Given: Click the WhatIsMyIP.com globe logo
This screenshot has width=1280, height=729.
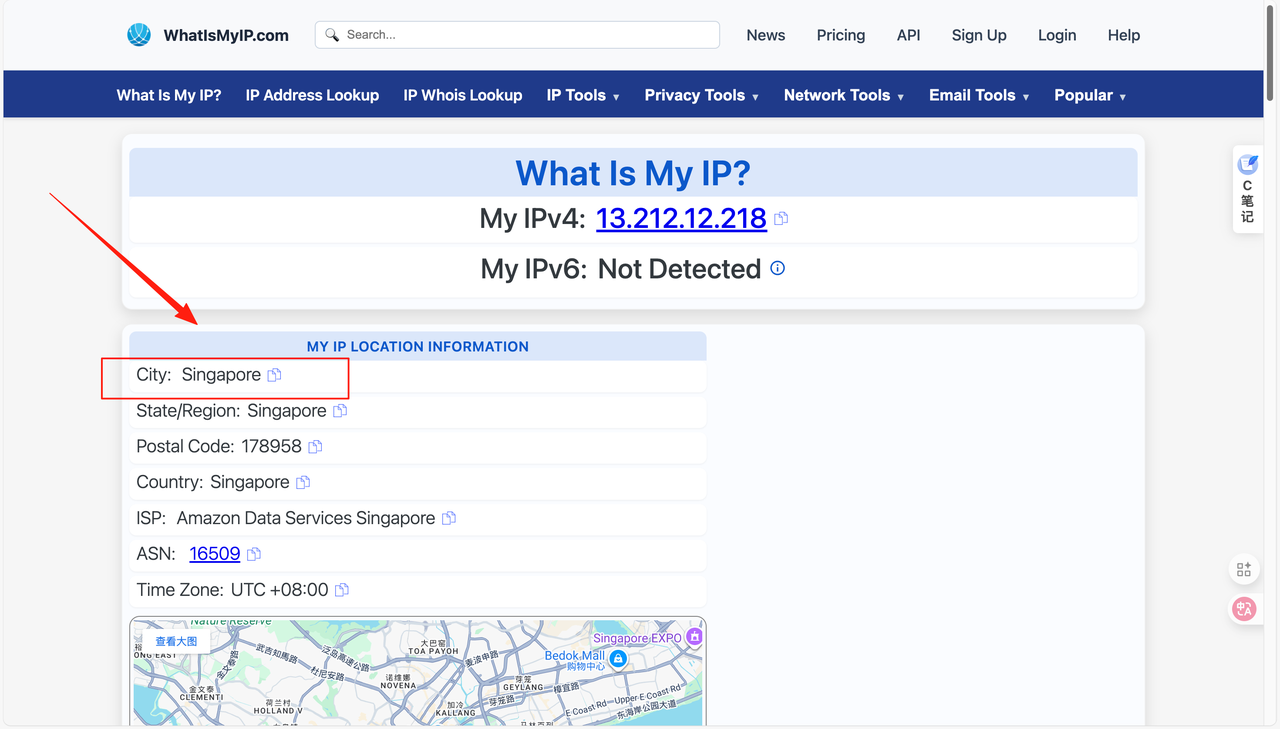Looking at the screenshot, I should pos(139,35).
